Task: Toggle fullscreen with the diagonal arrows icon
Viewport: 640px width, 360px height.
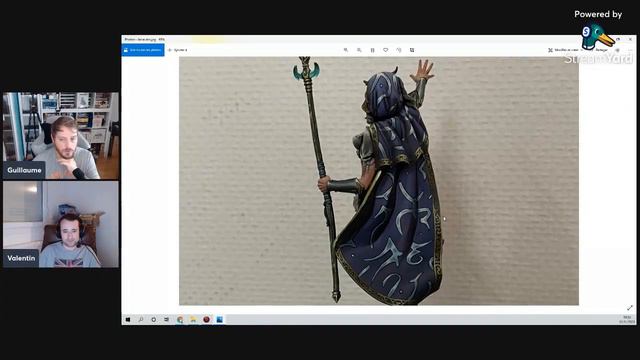Action: pos(630,307)
